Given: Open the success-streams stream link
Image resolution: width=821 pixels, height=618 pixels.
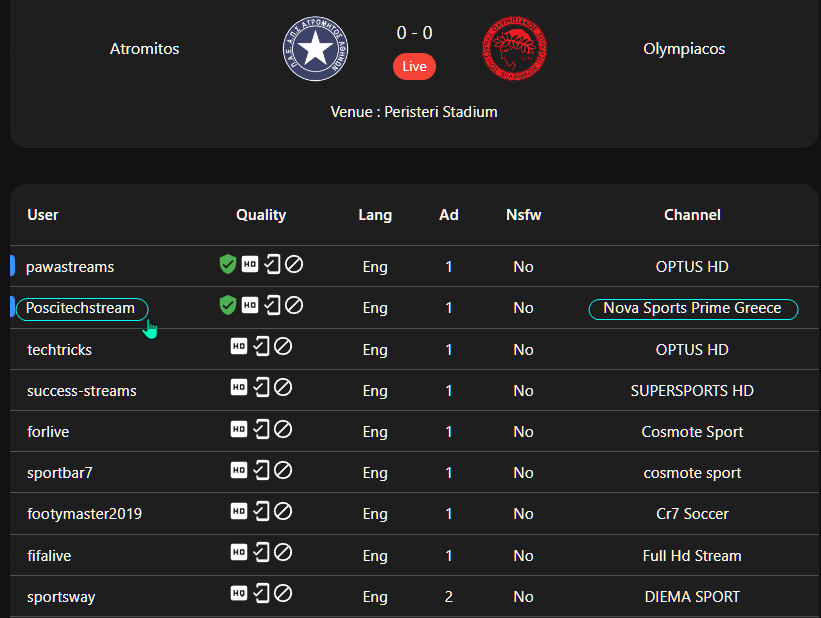Looking at the screenshot, I should click(x=82, y=391).
